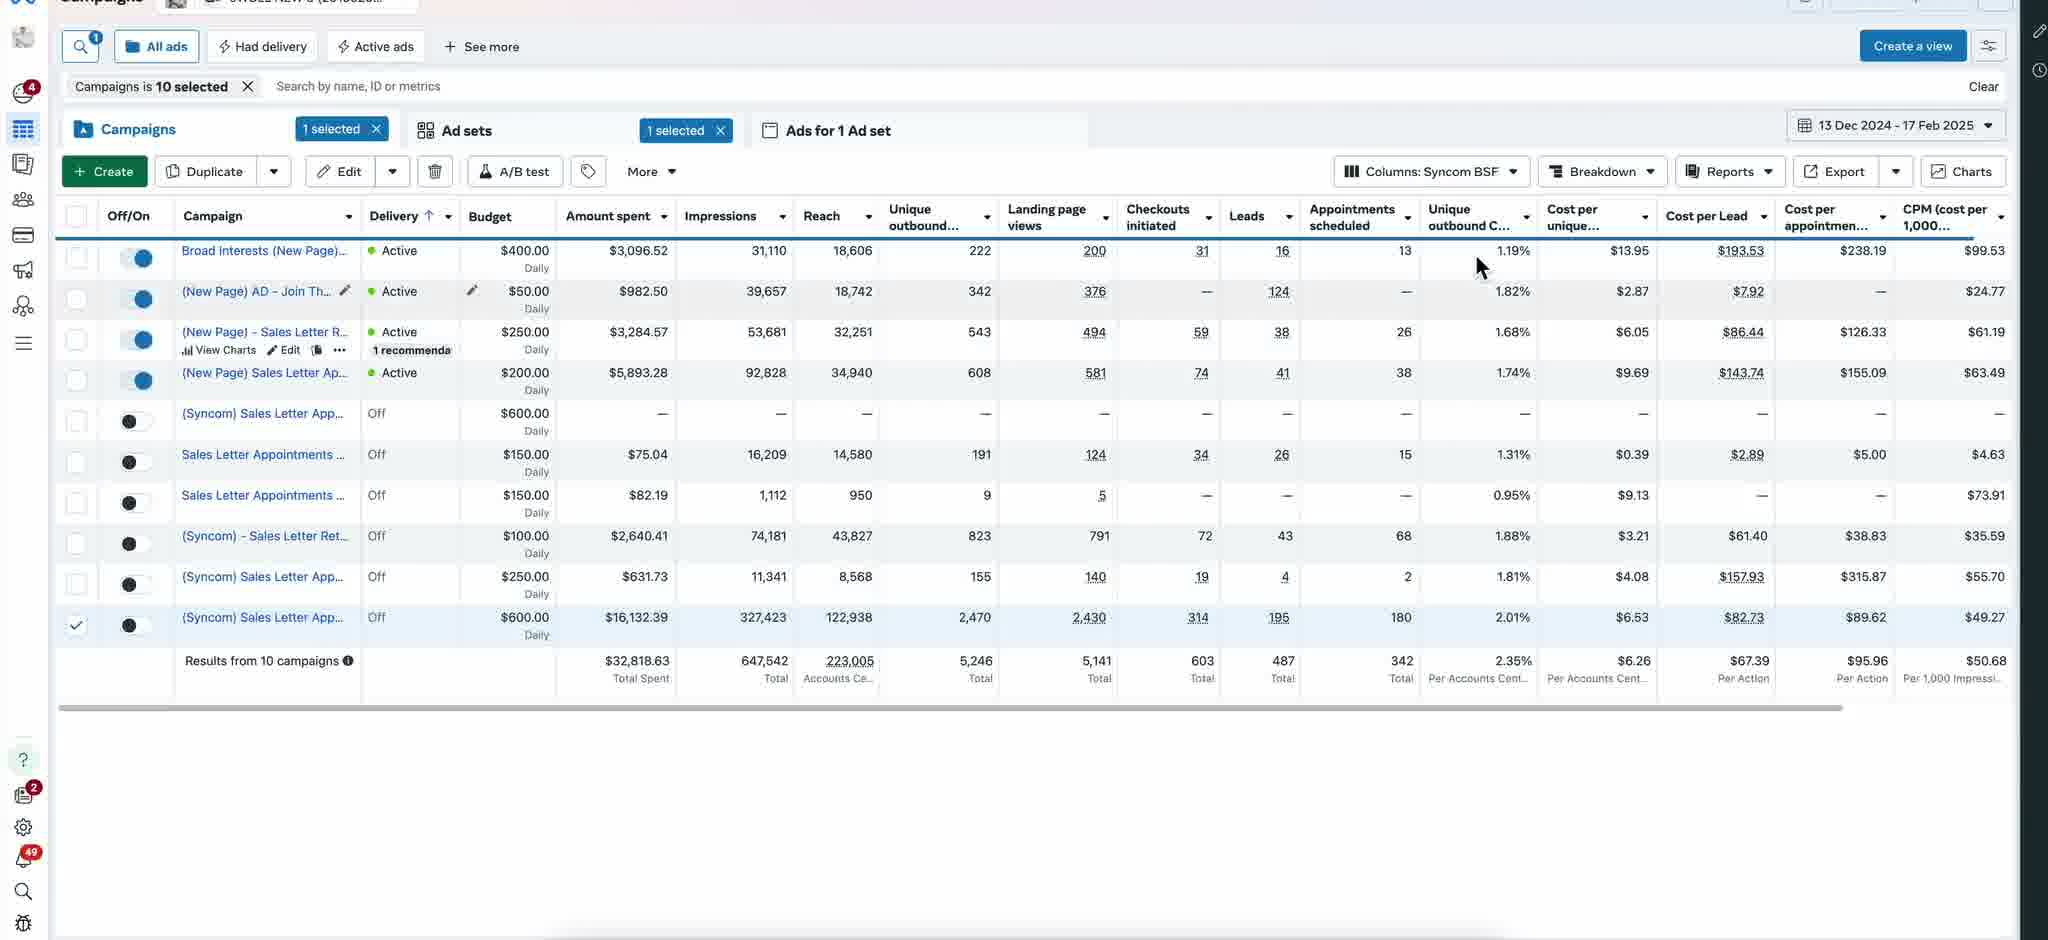Turn on (Syncom) - Sales Letter Ret... campaign

[136, 544]
